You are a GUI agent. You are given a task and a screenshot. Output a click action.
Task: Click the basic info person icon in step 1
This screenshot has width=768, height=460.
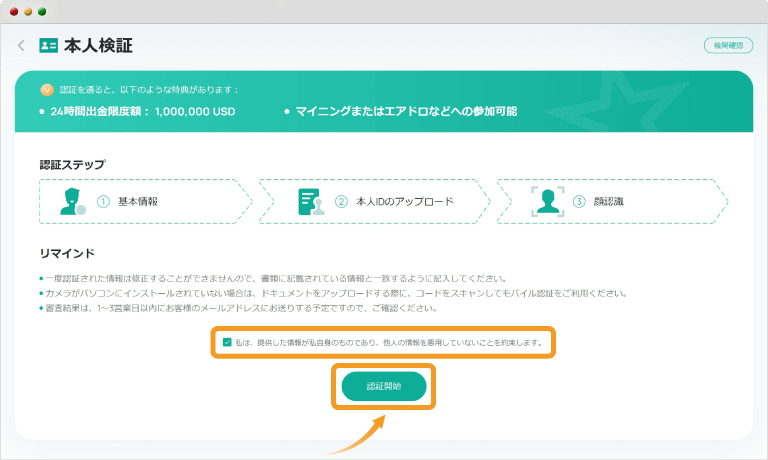pyautogui.click(x=72, y=201)
